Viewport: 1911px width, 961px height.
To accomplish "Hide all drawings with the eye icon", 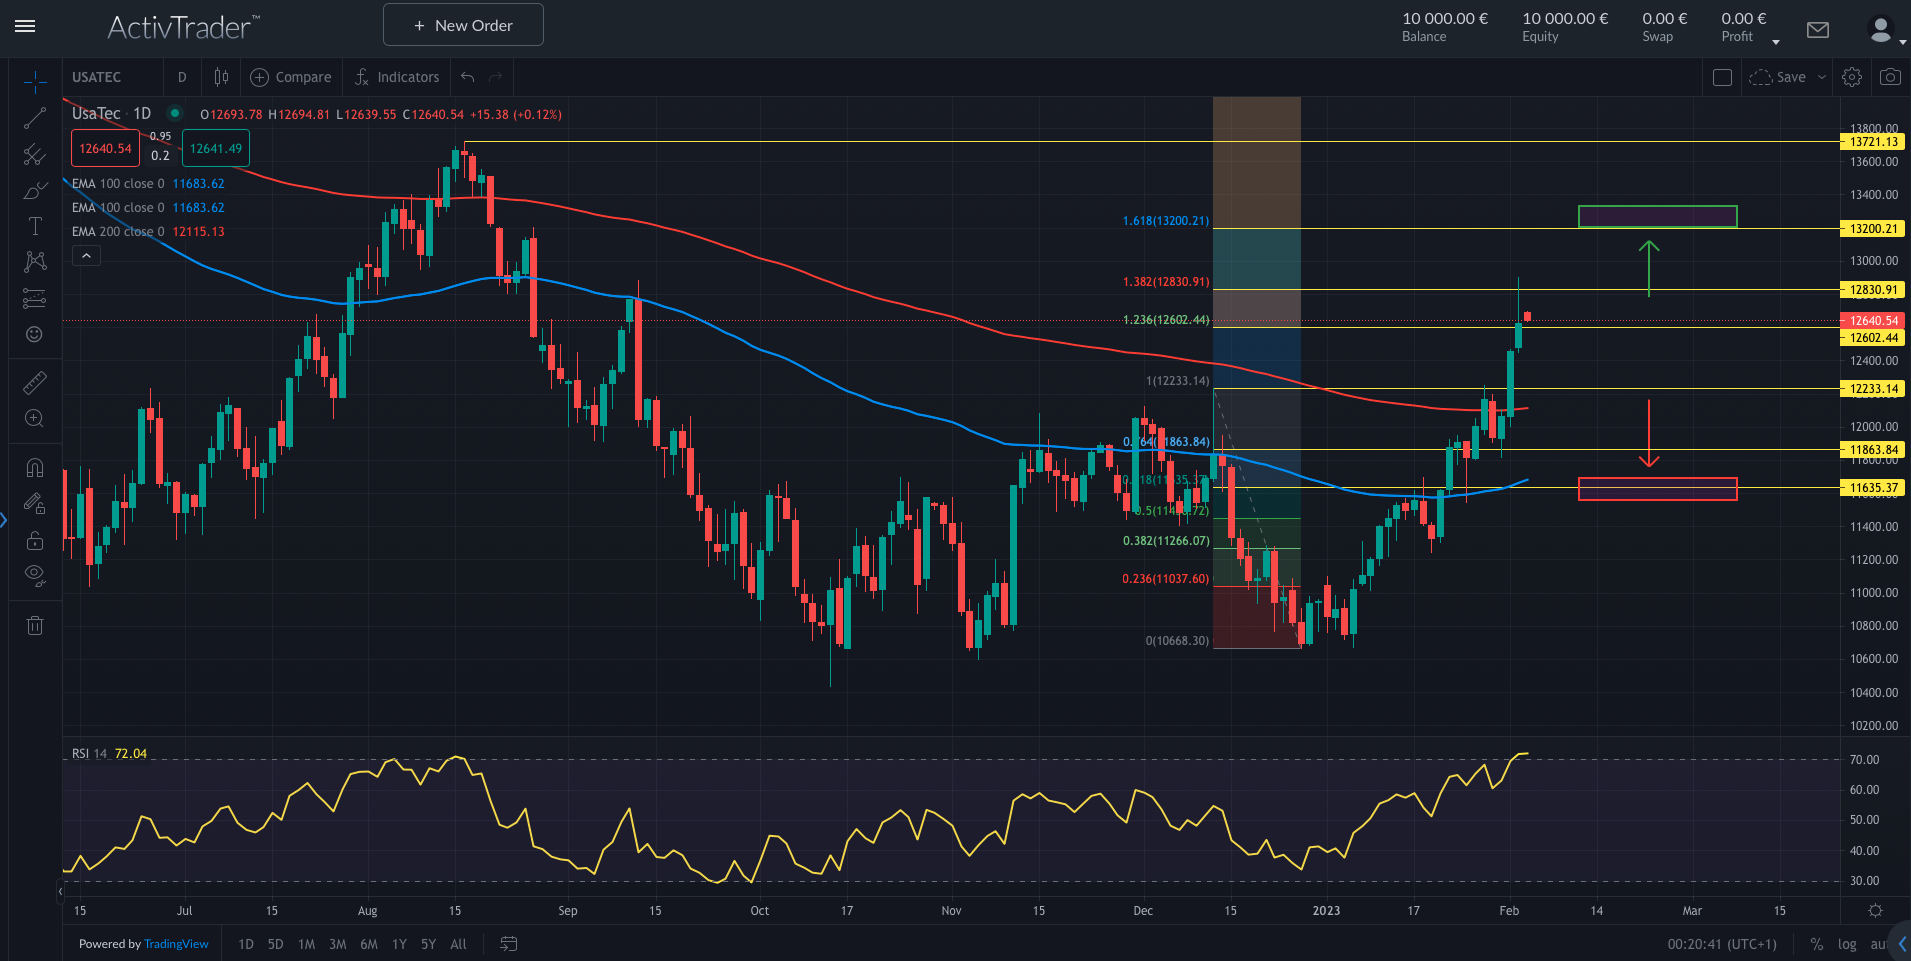I will click(35, 575).
